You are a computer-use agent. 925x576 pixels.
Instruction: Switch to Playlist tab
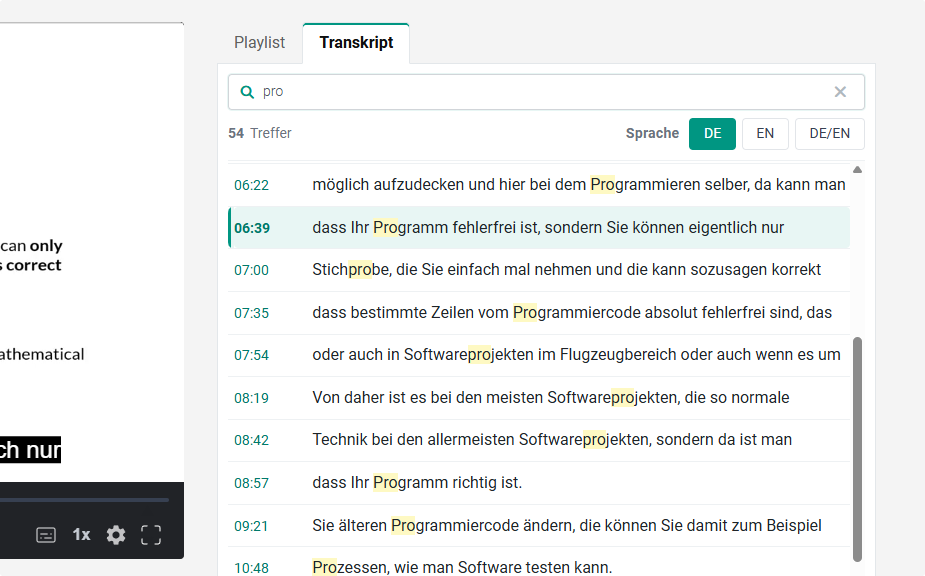click(260, 42)
